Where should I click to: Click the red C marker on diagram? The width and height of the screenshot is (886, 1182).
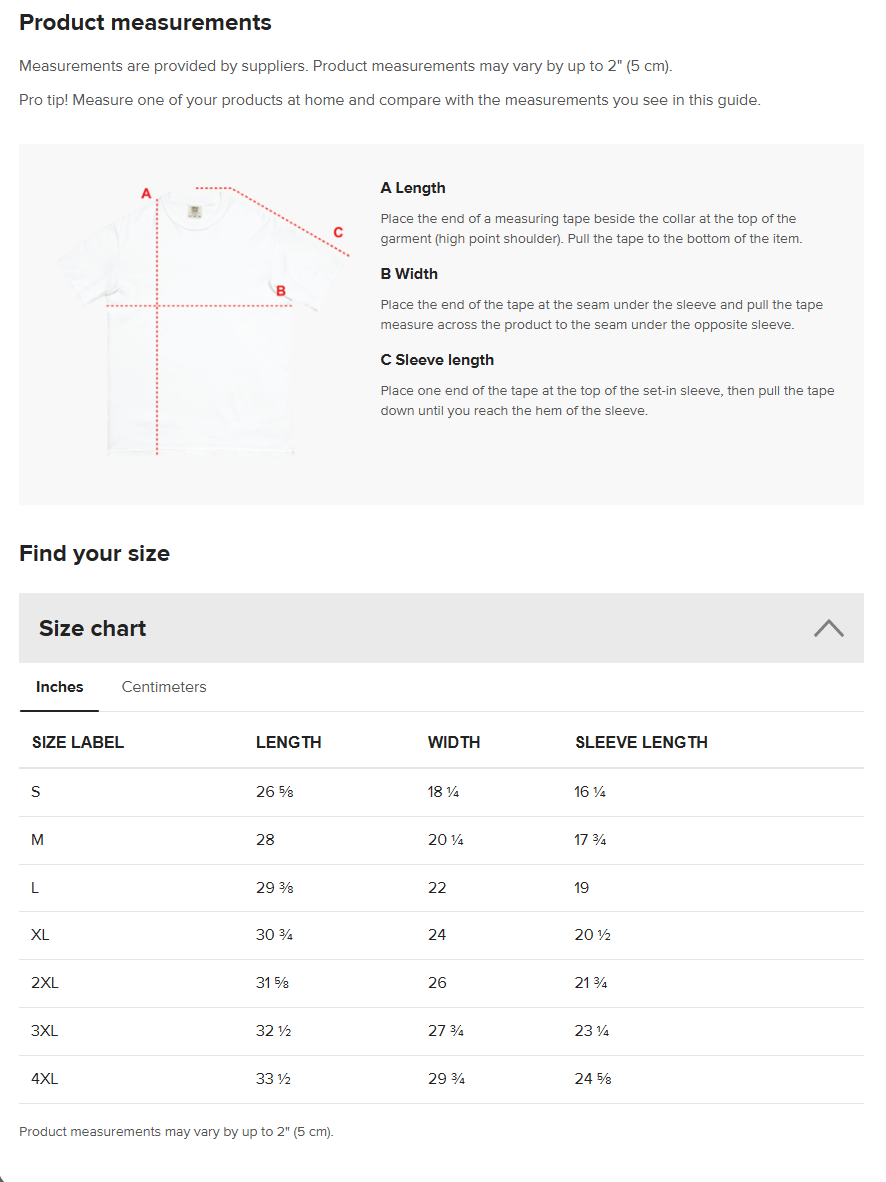338,233
